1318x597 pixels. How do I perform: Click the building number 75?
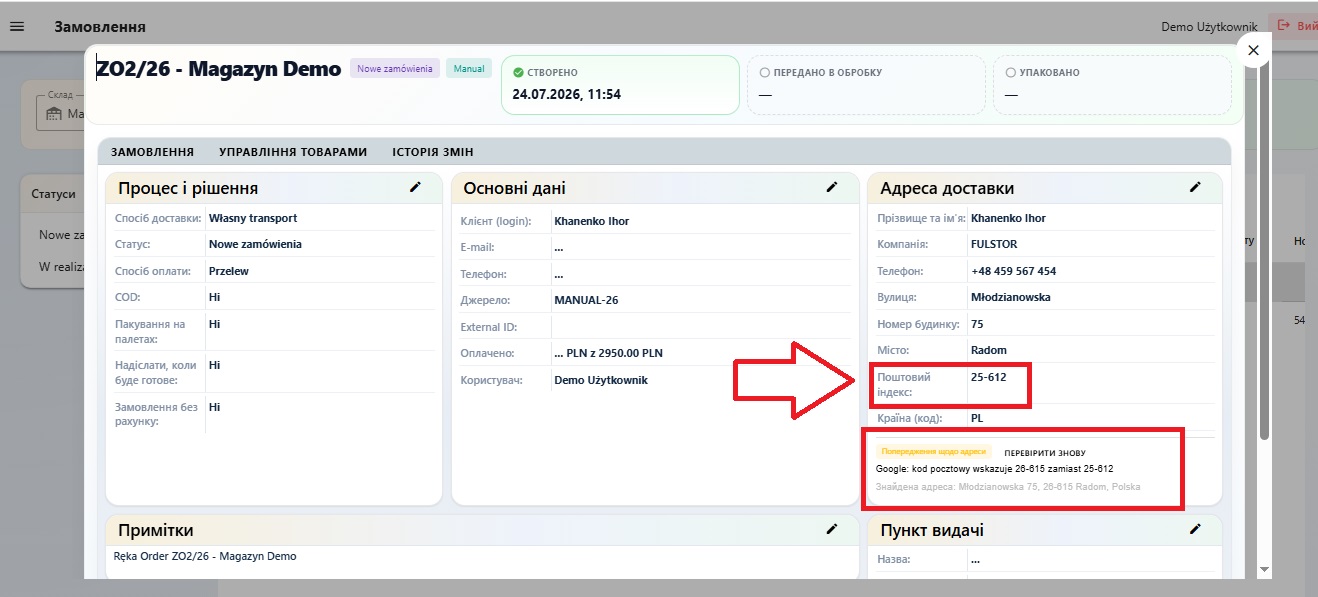click(x=977, y=324)
